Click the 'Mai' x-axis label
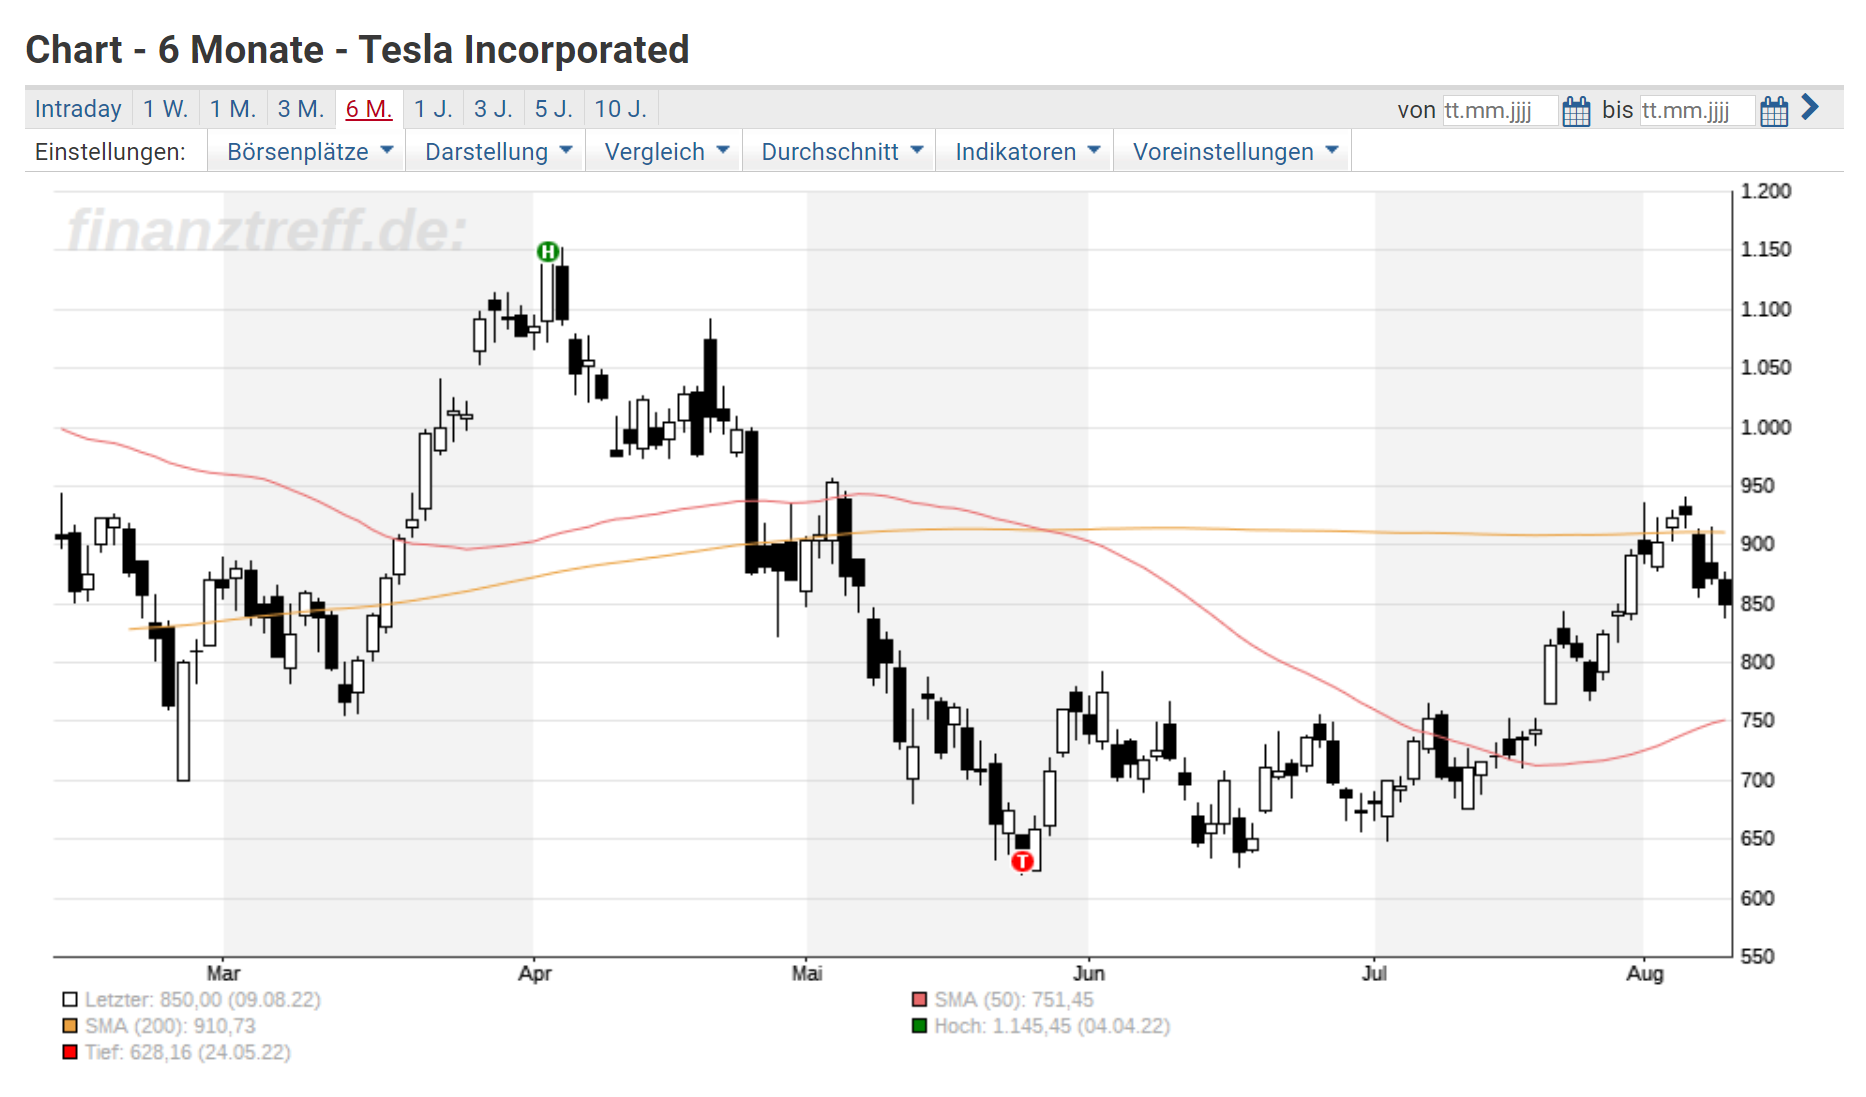 click(x=807, y=973)
